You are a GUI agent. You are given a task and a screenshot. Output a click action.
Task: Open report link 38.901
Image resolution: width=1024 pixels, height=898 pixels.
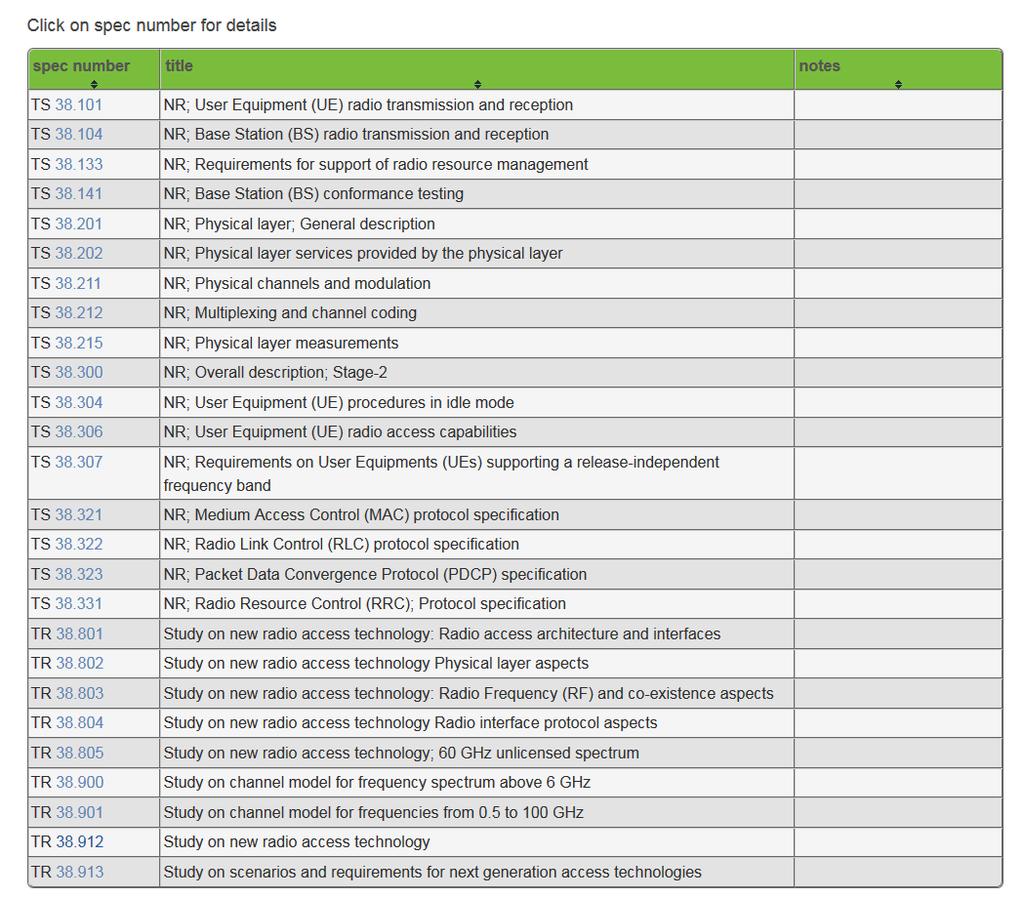[80, 812]
